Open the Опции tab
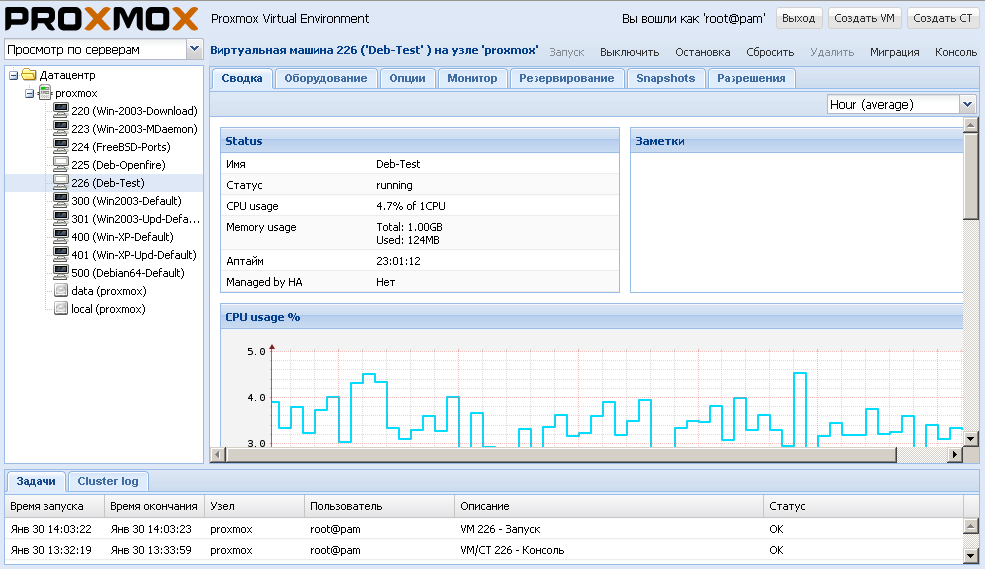Viewport: 985px width, 569px height. (407, 79)
